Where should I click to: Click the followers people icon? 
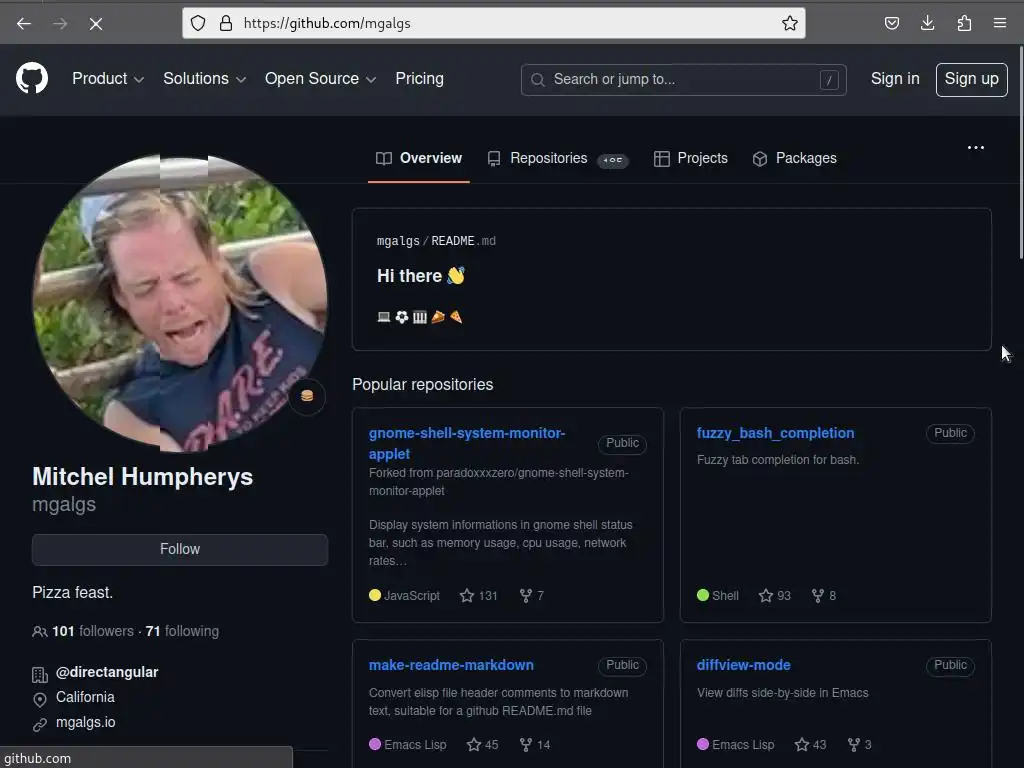(x=39, y=632)
